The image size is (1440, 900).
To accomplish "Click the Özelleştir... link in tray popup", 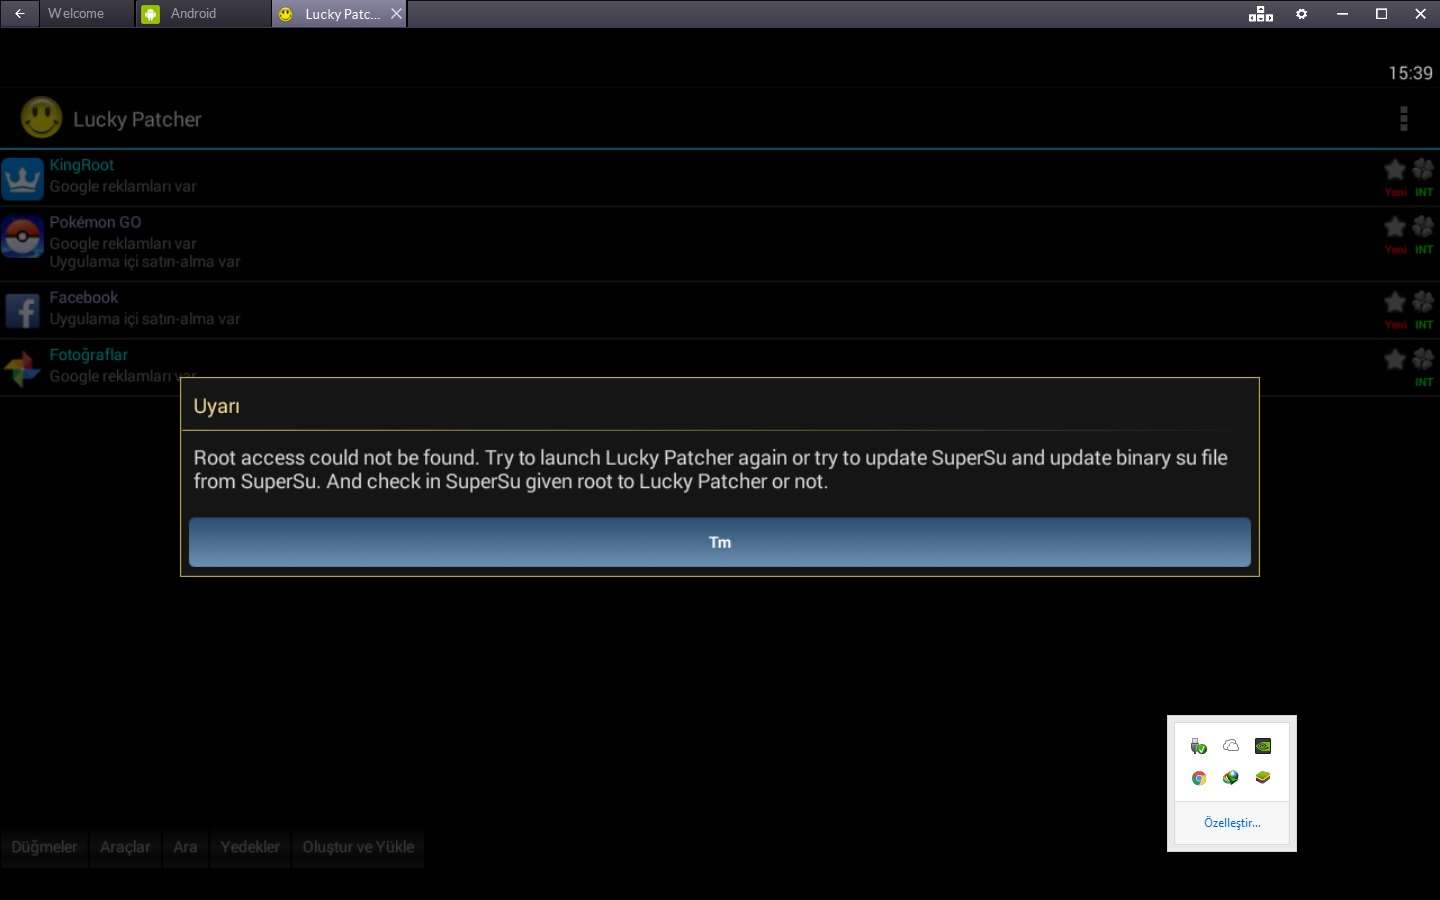I will point(1232,823).
